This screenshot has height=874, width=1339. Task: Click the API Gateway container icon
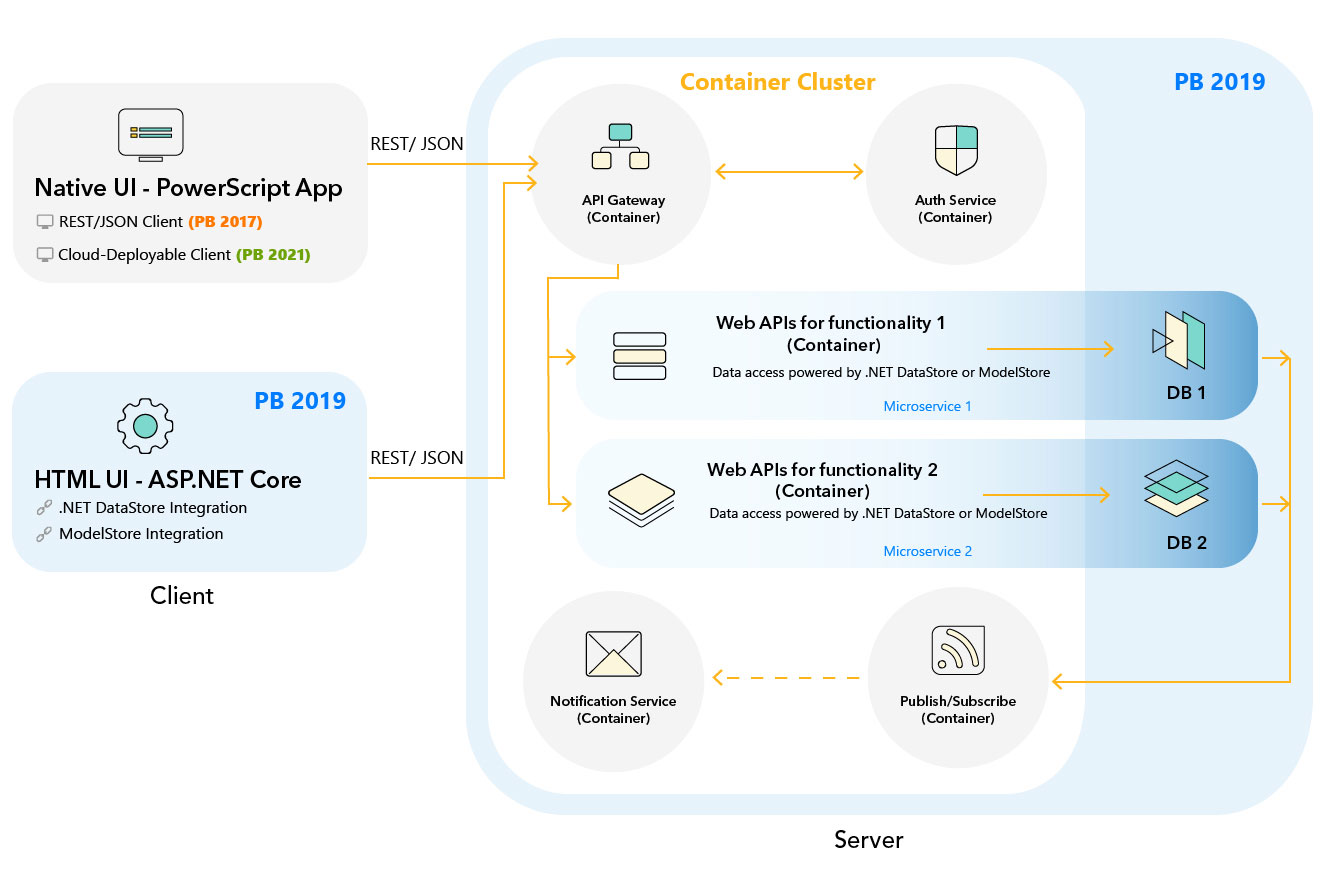tap(621, 145)
